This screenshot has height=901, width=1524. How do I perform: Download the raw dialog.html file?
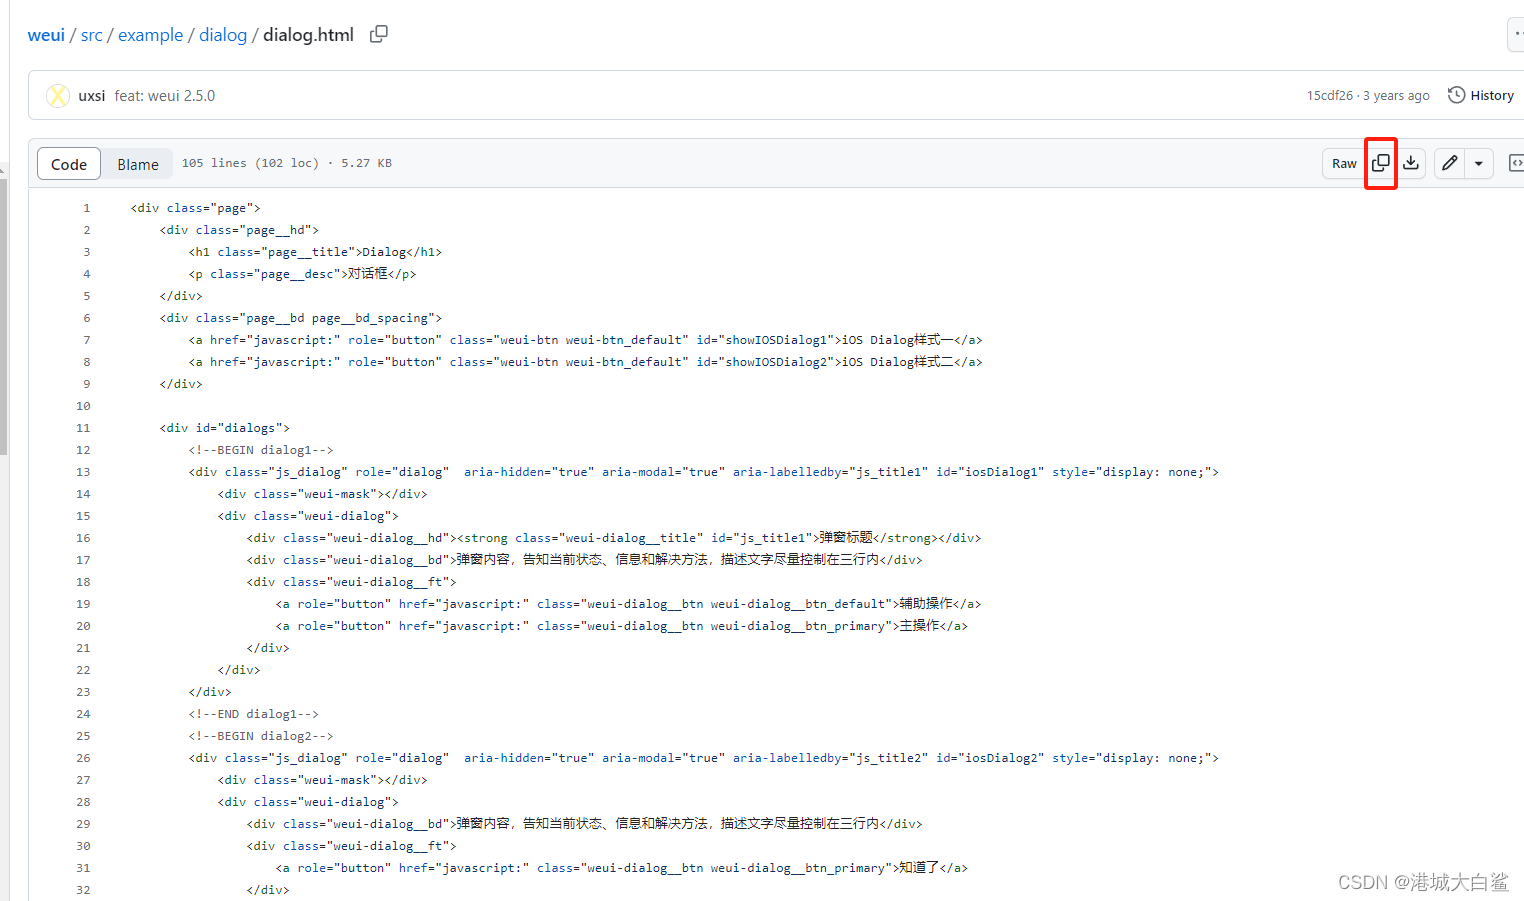click(1411, 163)
